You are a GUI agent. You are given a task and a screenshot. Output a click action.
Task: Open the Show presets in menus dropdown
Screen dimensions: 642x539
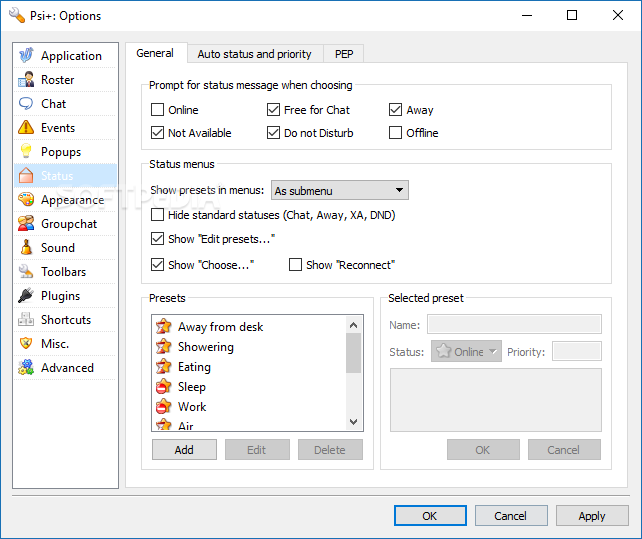[340, 190]
